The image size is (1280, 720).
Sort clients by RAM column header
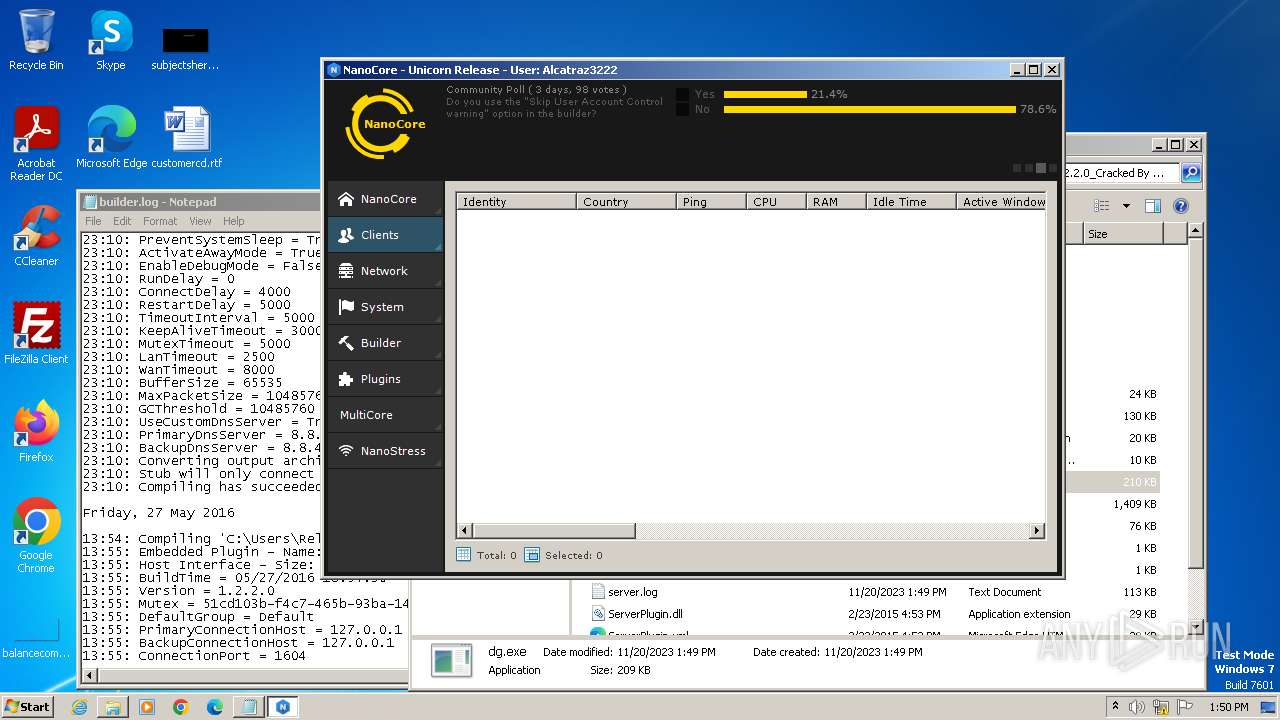tap(837, 202)
